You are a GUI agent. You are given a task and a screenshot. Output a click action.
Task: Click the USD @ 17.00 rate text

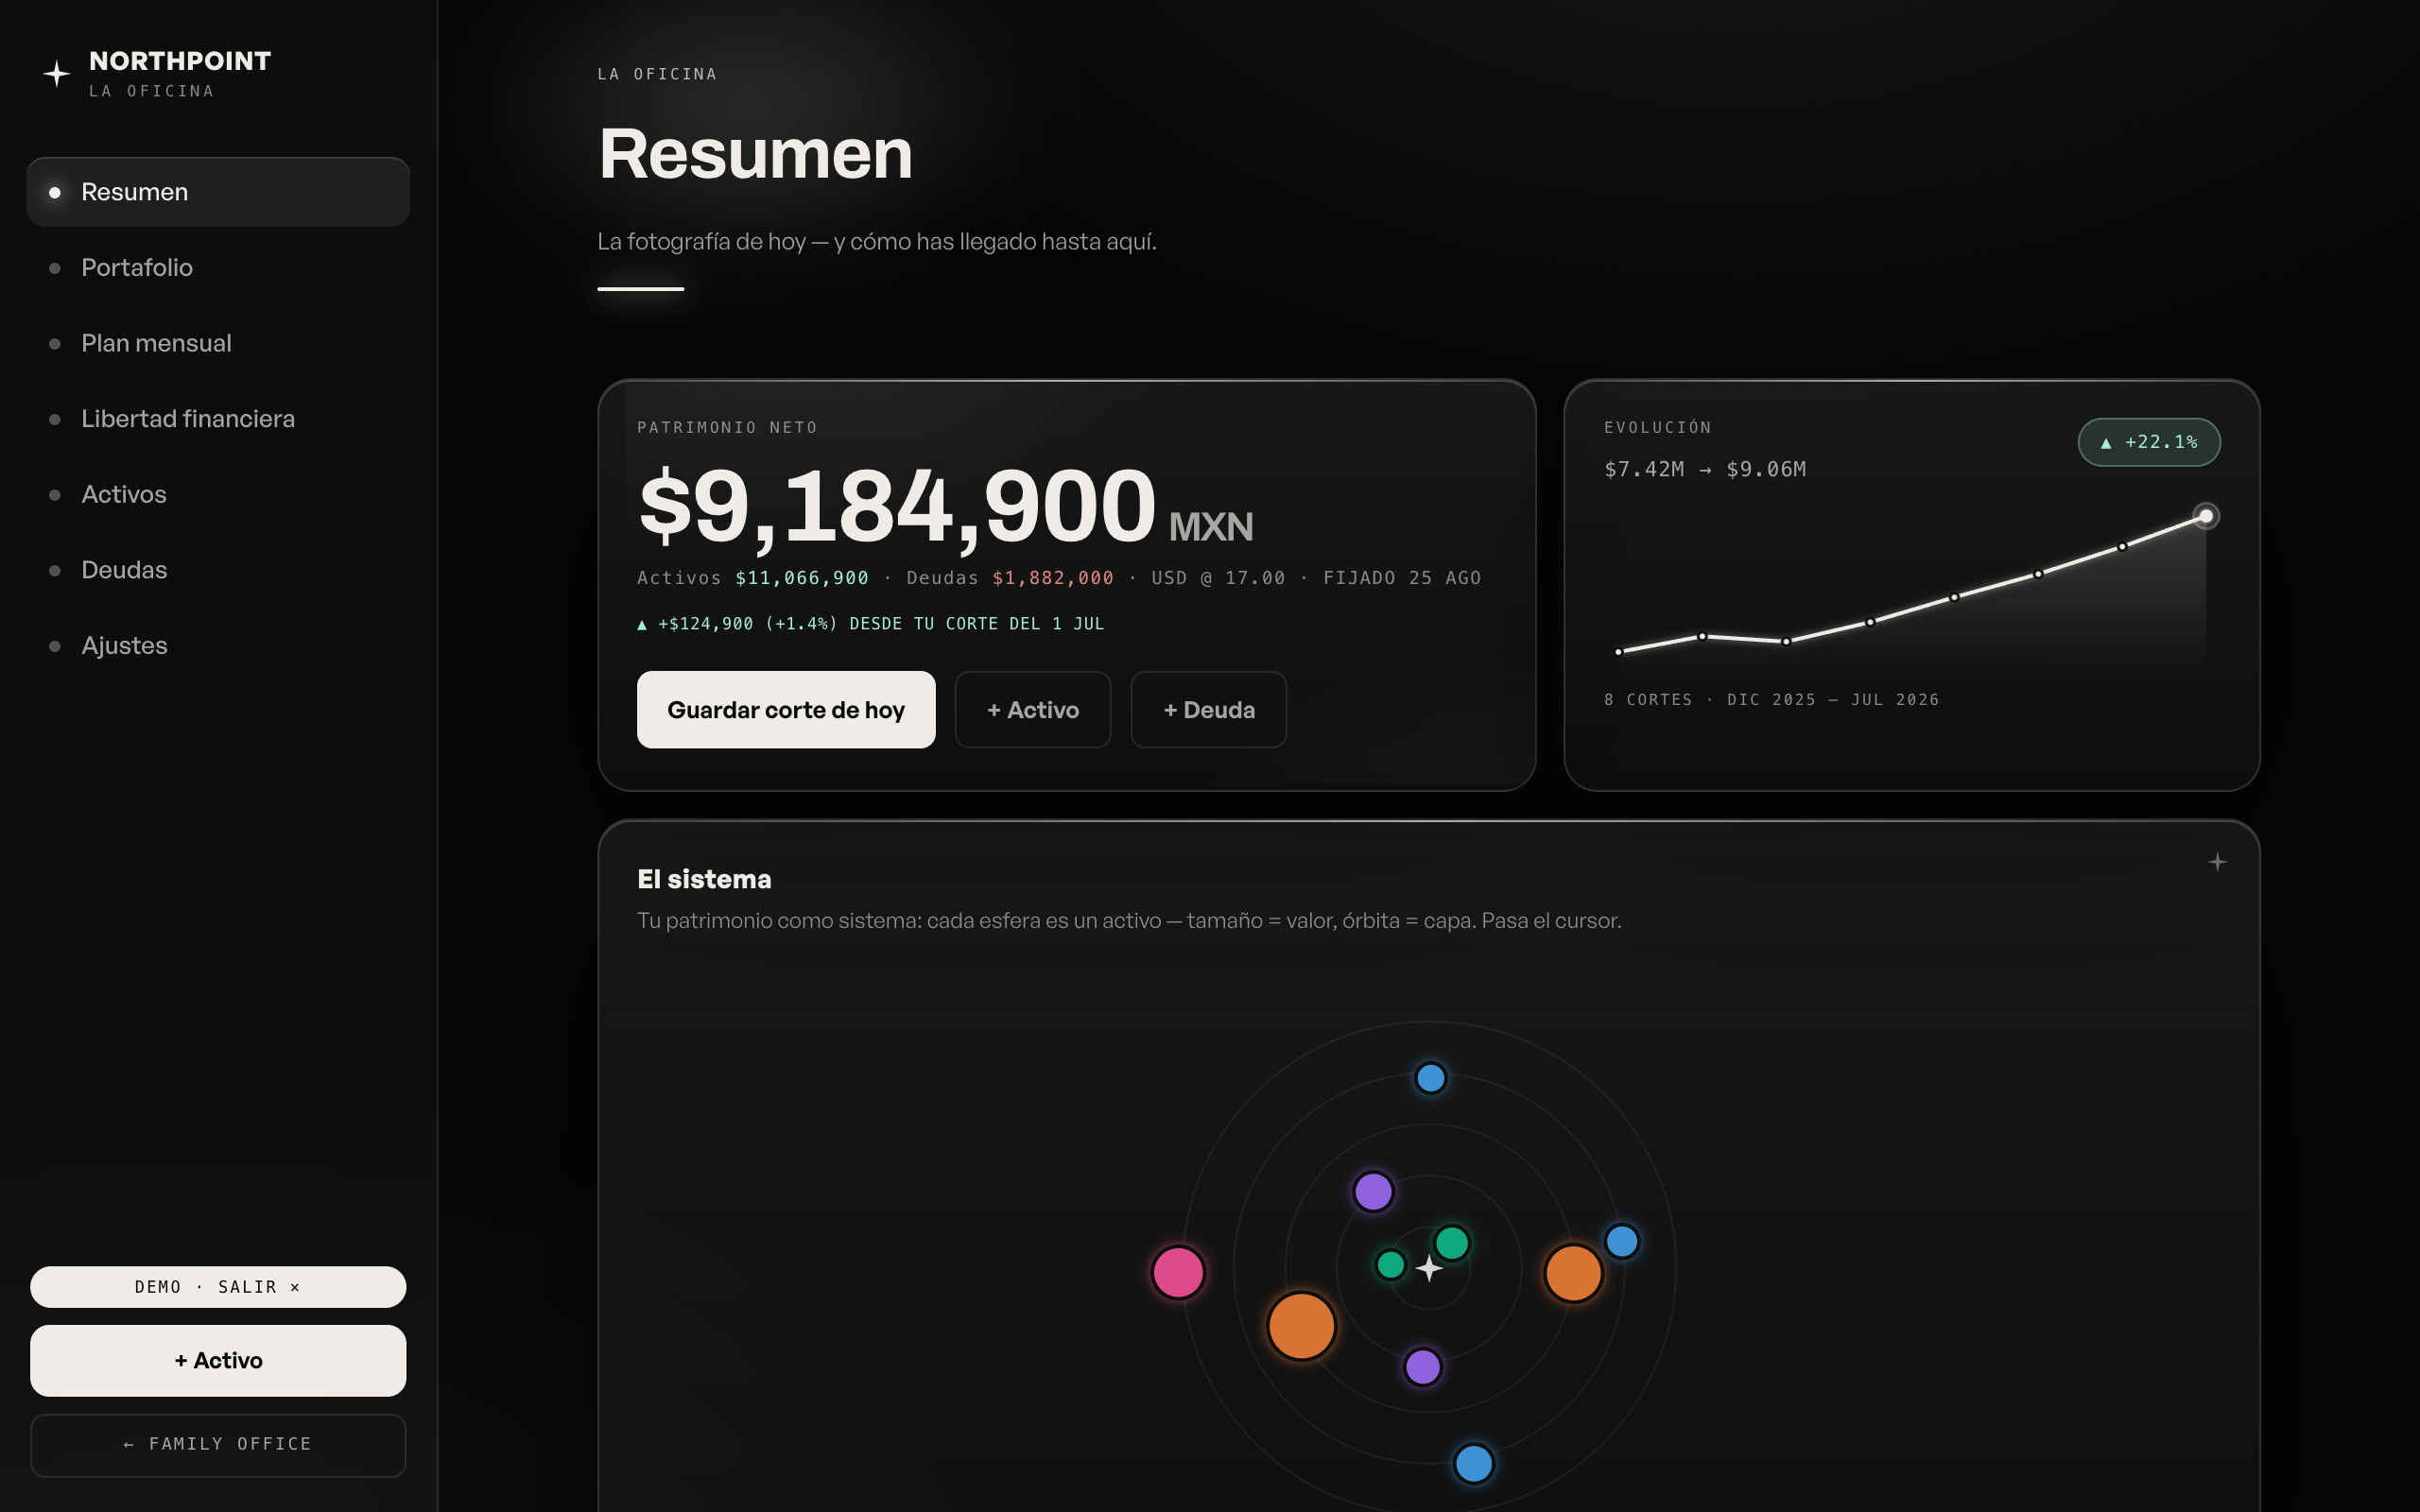1218,578
